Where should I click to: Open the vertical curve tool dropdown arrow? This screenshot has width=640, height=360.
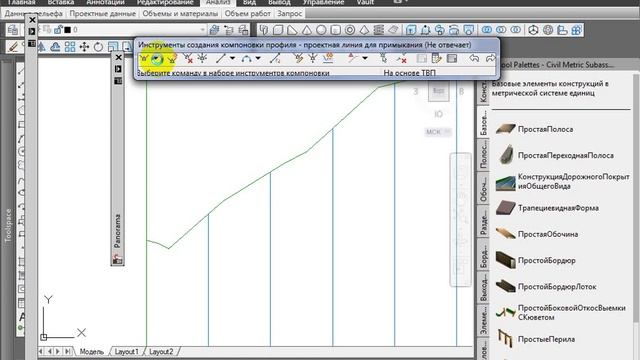[258, 59]
